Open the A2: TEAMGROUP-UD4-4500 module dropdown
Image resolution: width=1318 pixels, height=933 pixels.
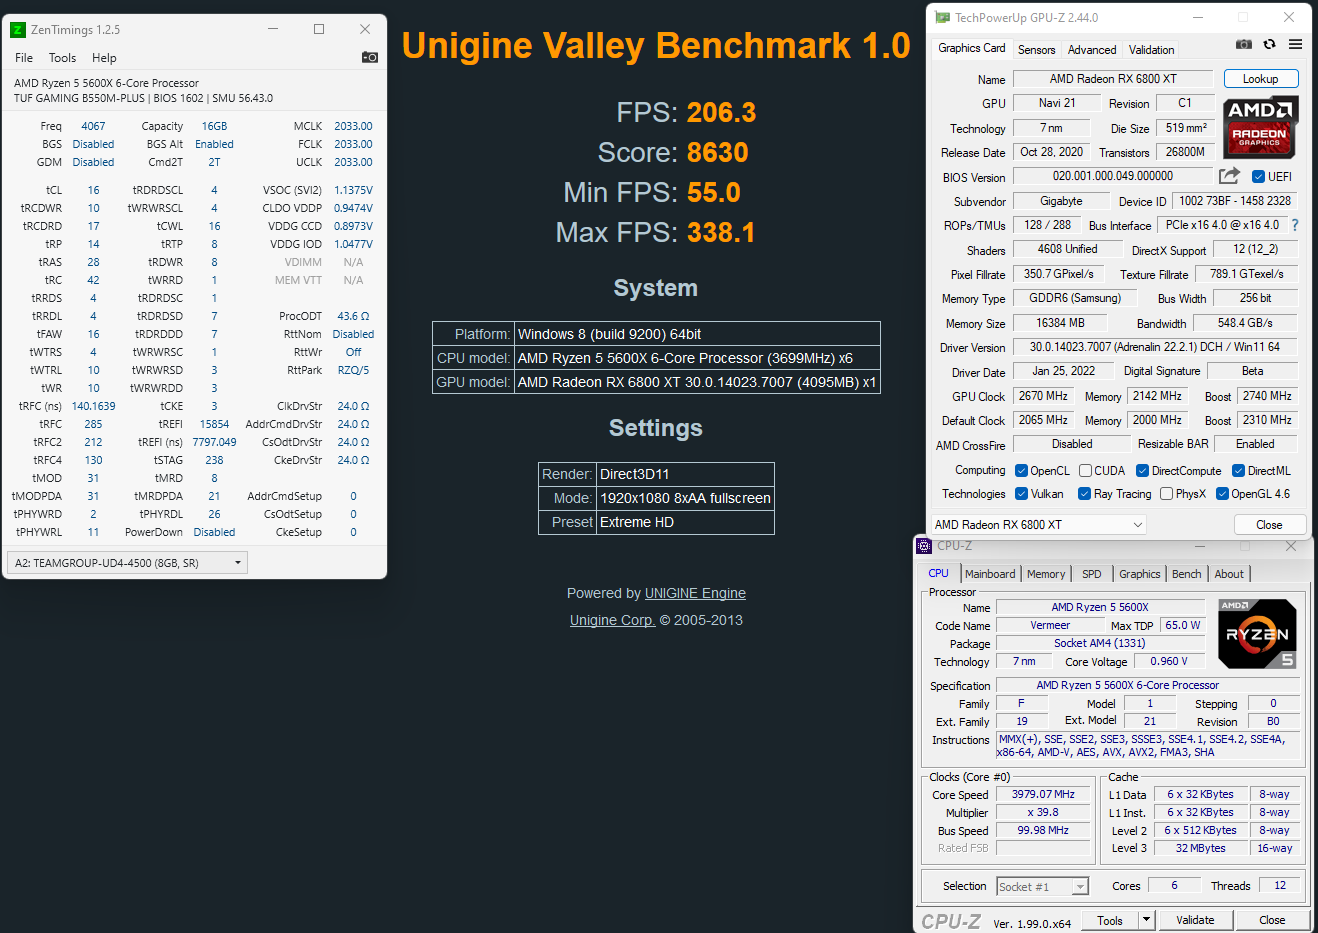[127, 563]
